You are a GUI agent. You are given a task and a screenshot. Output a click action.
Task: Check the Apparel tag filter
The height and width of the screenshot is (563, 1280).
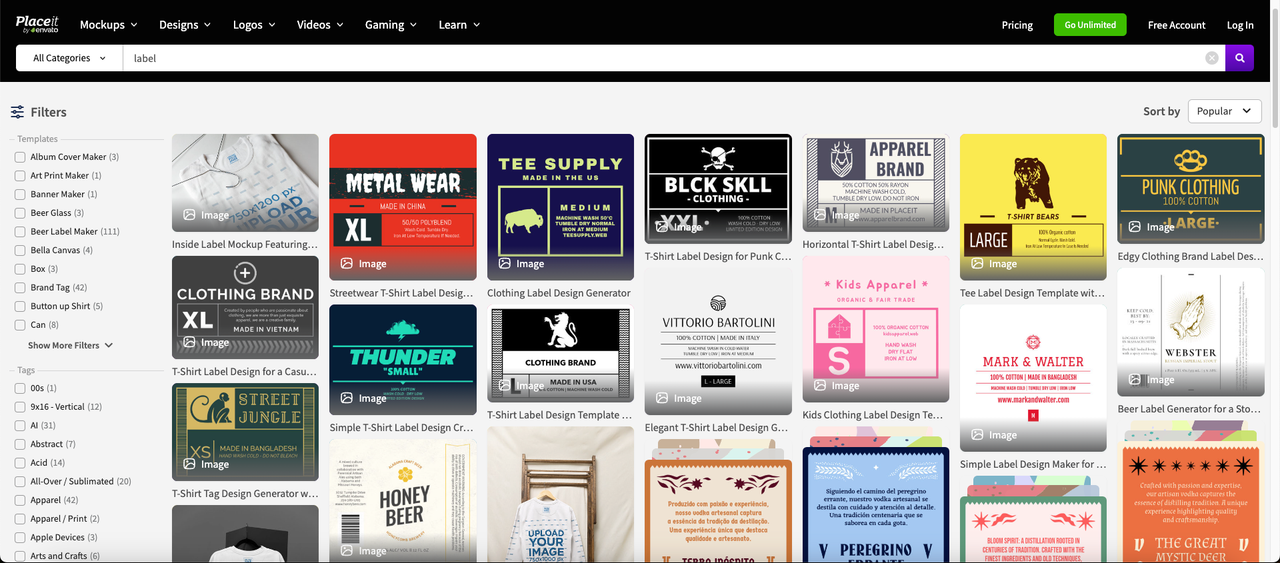tap(20, 500)
